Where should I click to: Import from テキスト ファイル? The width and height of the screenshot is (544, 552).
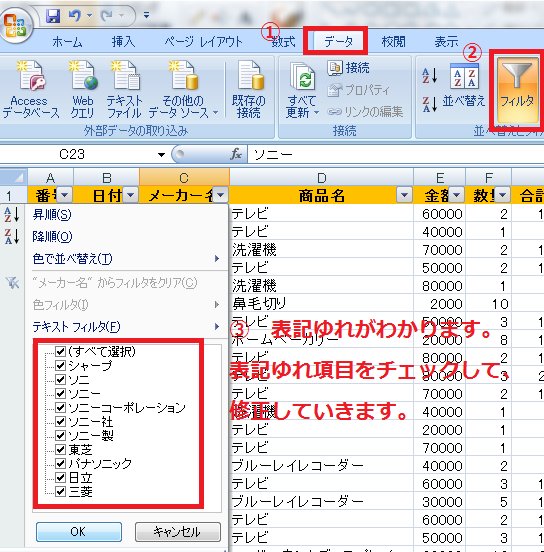(x=125, y=90)
